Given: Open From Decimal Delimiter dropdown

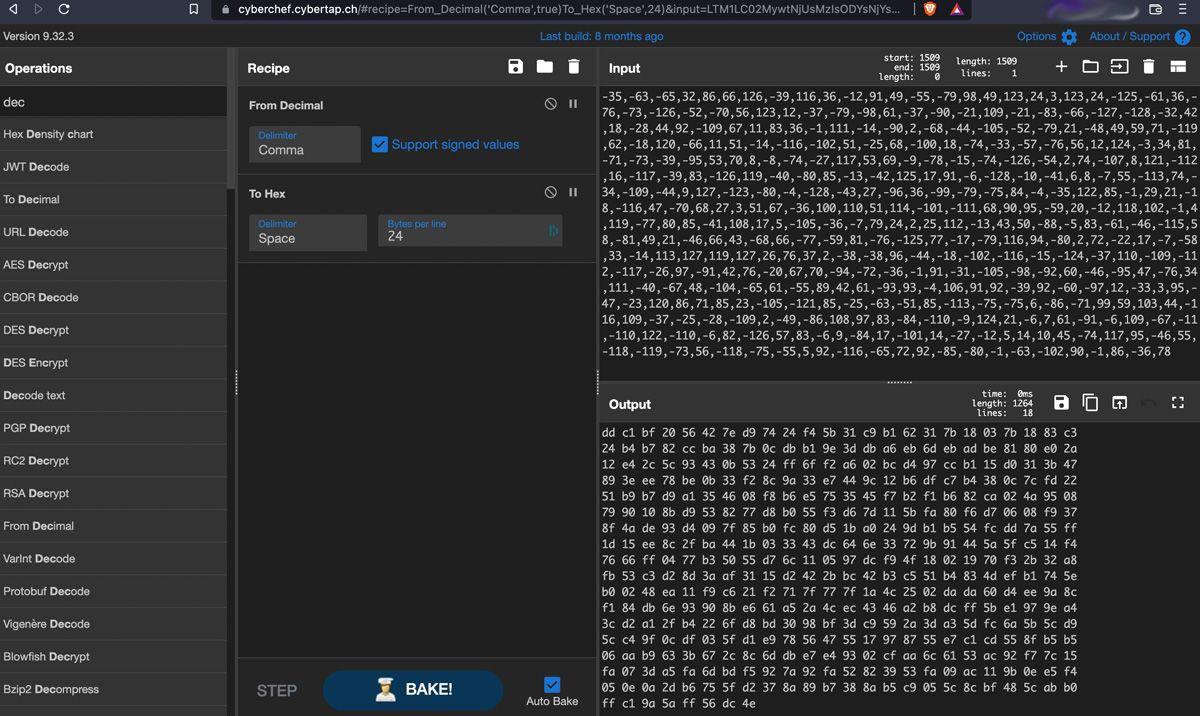Looking at the screenshot, I should coord(304,144).
